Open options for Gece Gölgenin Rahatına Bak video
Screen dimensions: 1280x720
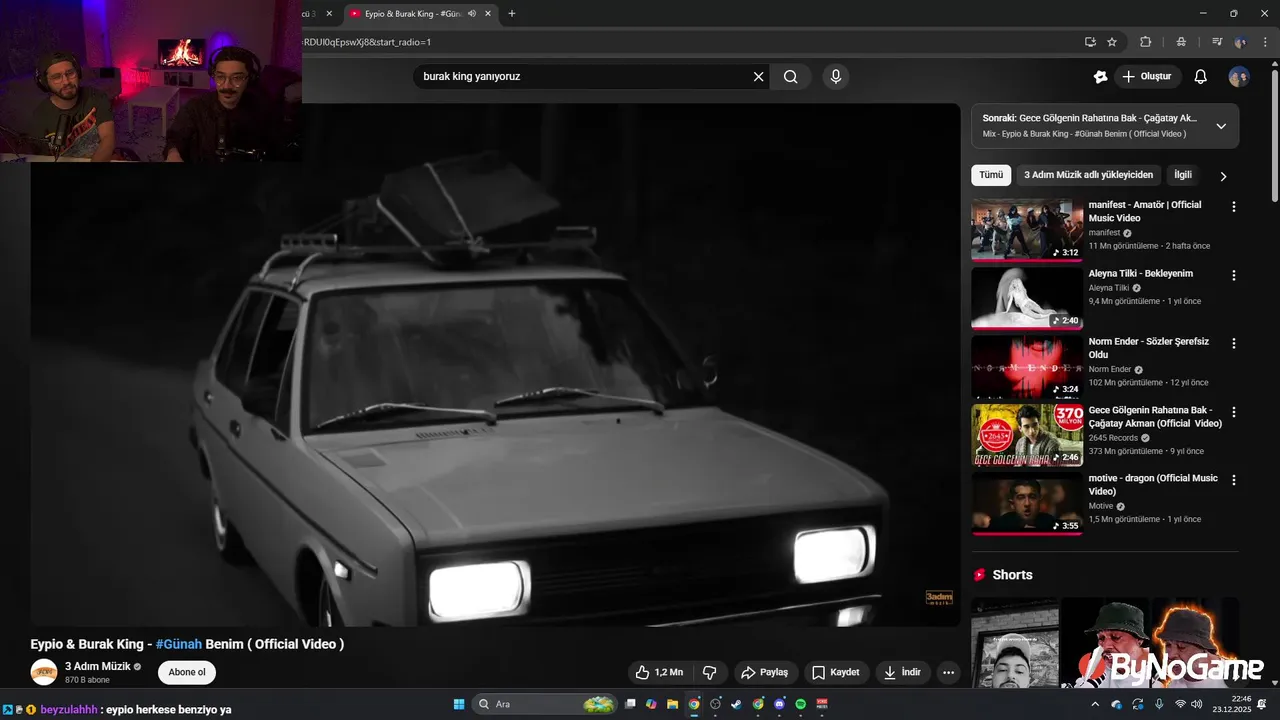tap(1233, 412)
